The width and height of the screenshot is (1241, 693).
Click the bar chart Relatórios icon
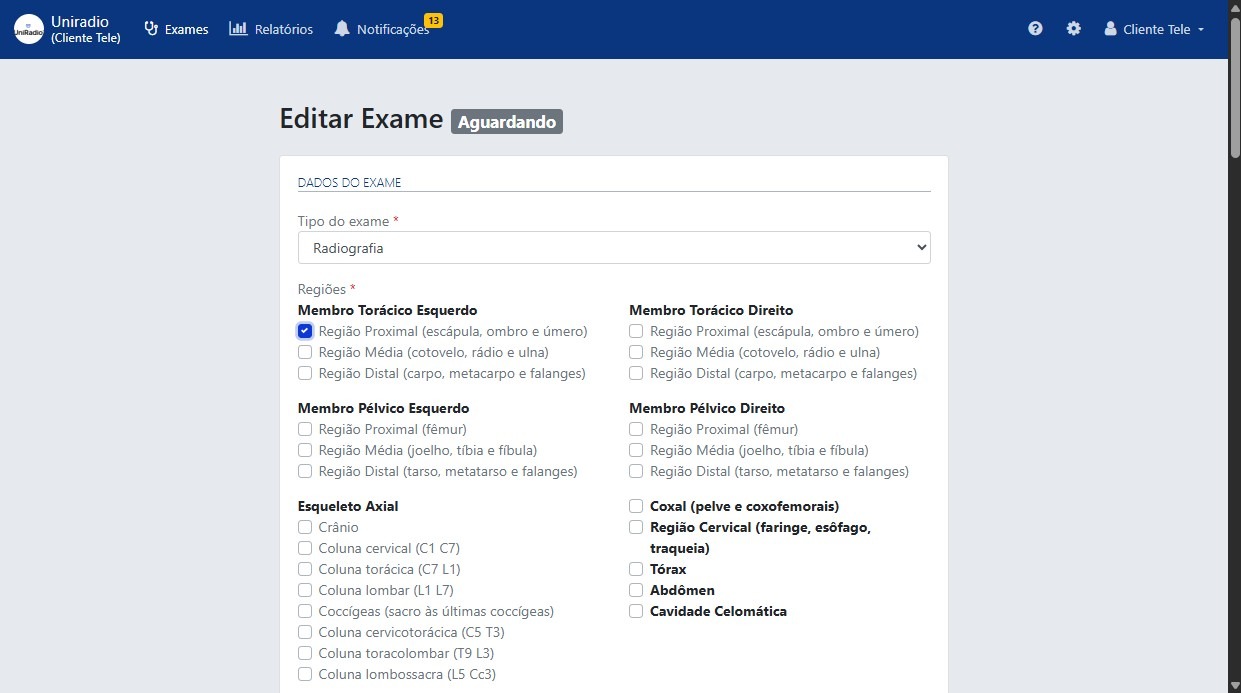coord(238,29)
